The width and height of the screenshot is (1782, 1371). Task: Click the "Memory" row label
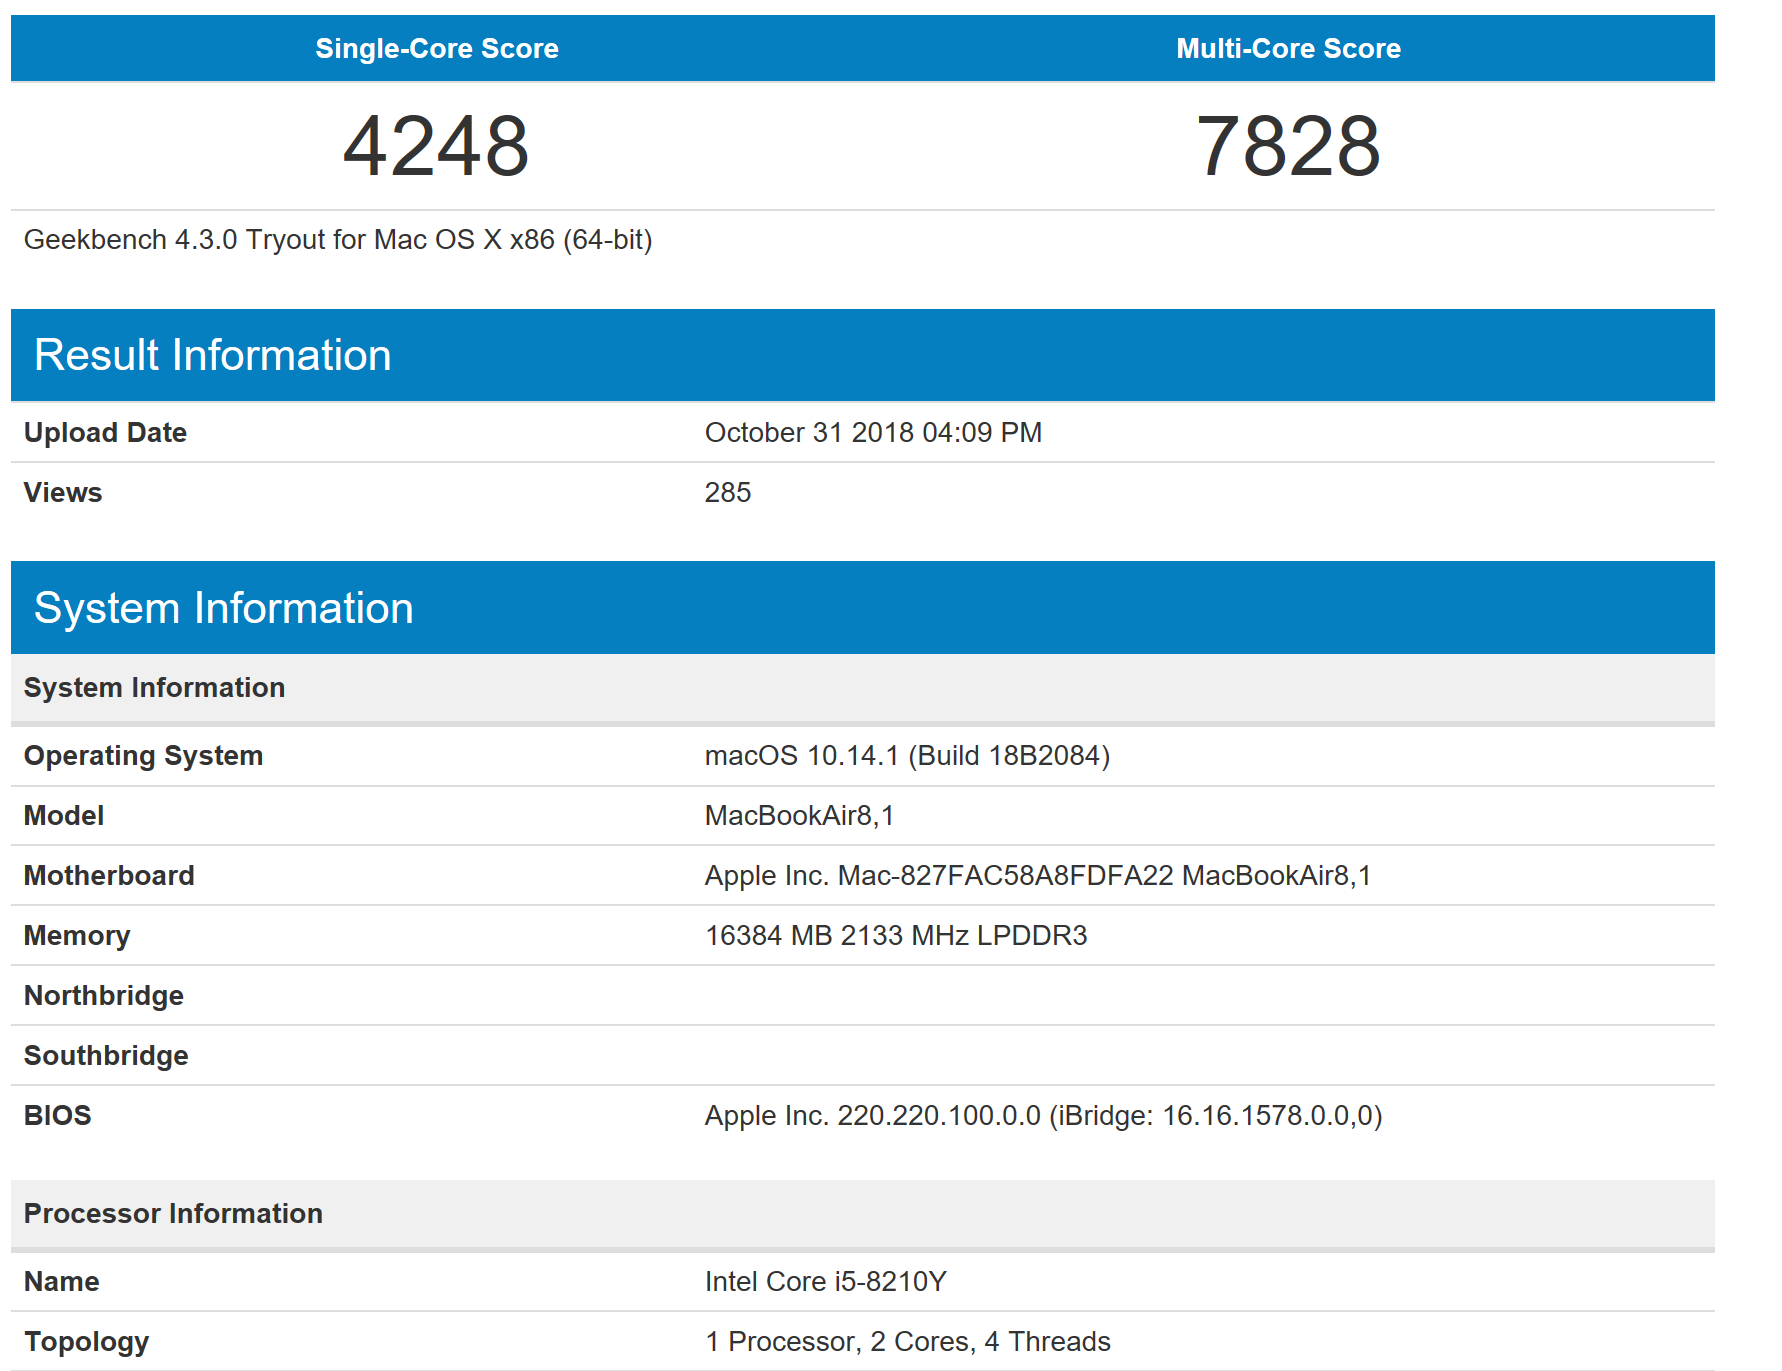77,936
